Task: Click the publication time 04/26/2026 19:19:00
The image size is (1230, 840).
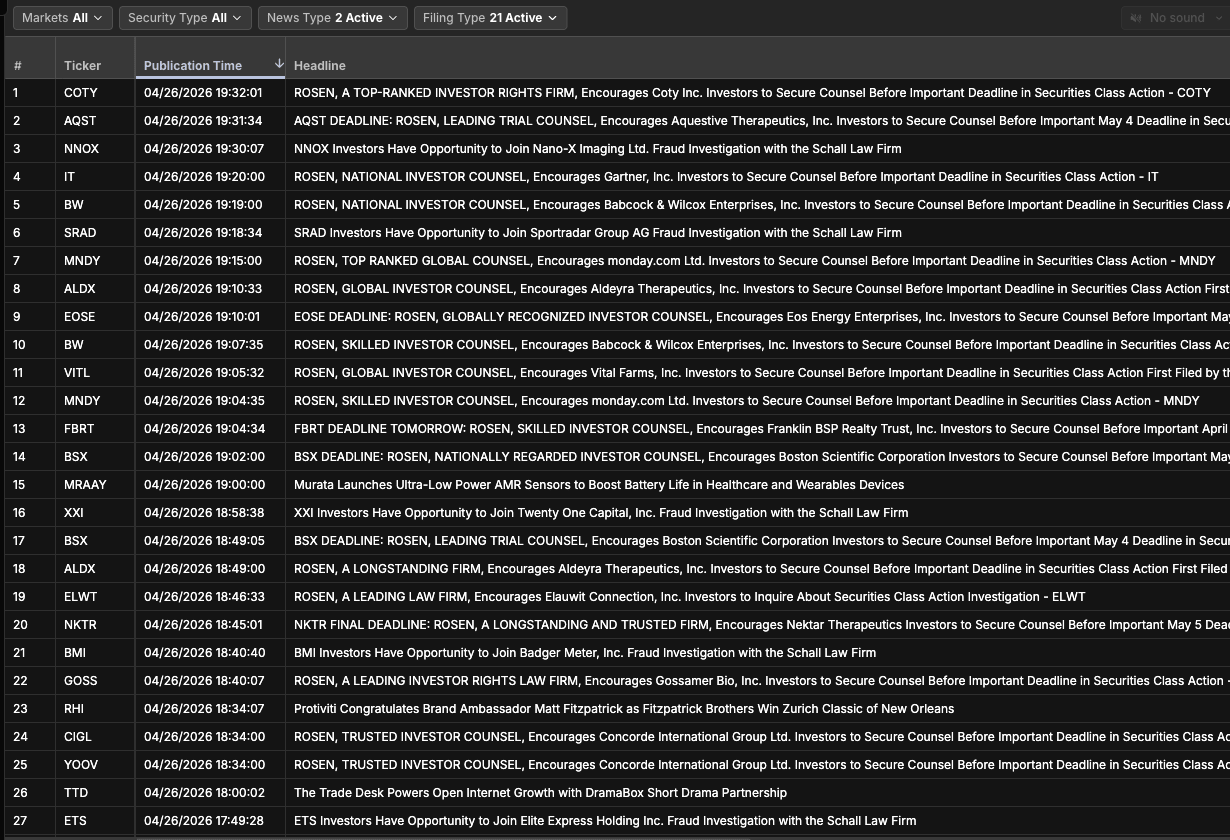Action: pyautogui.click(x=204, y=205)
